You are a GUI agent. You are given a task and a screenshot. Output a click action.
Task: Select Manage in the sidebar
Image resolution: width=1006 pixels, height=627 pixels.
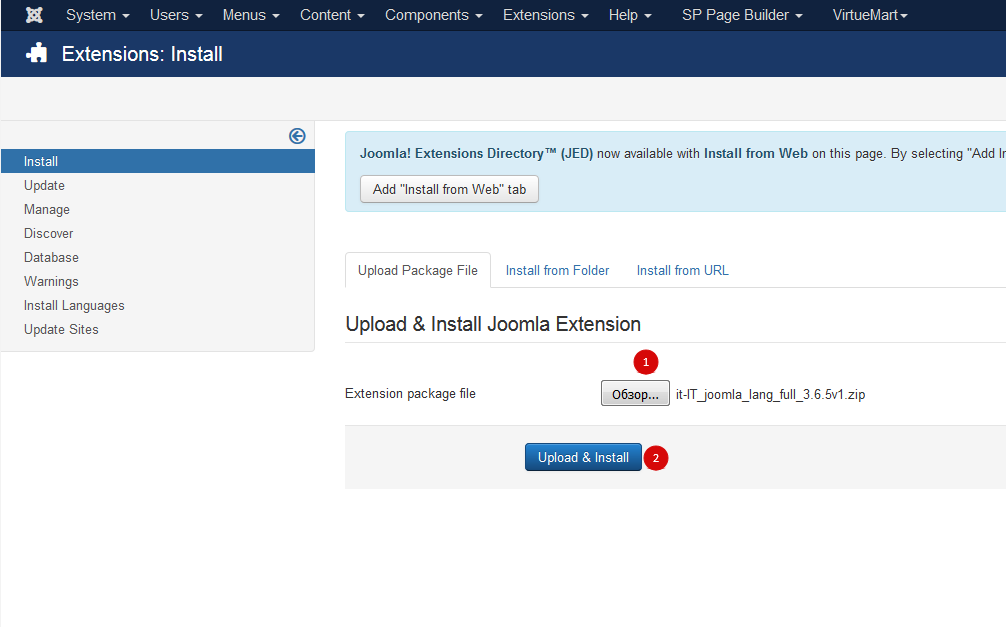(47, 209)
